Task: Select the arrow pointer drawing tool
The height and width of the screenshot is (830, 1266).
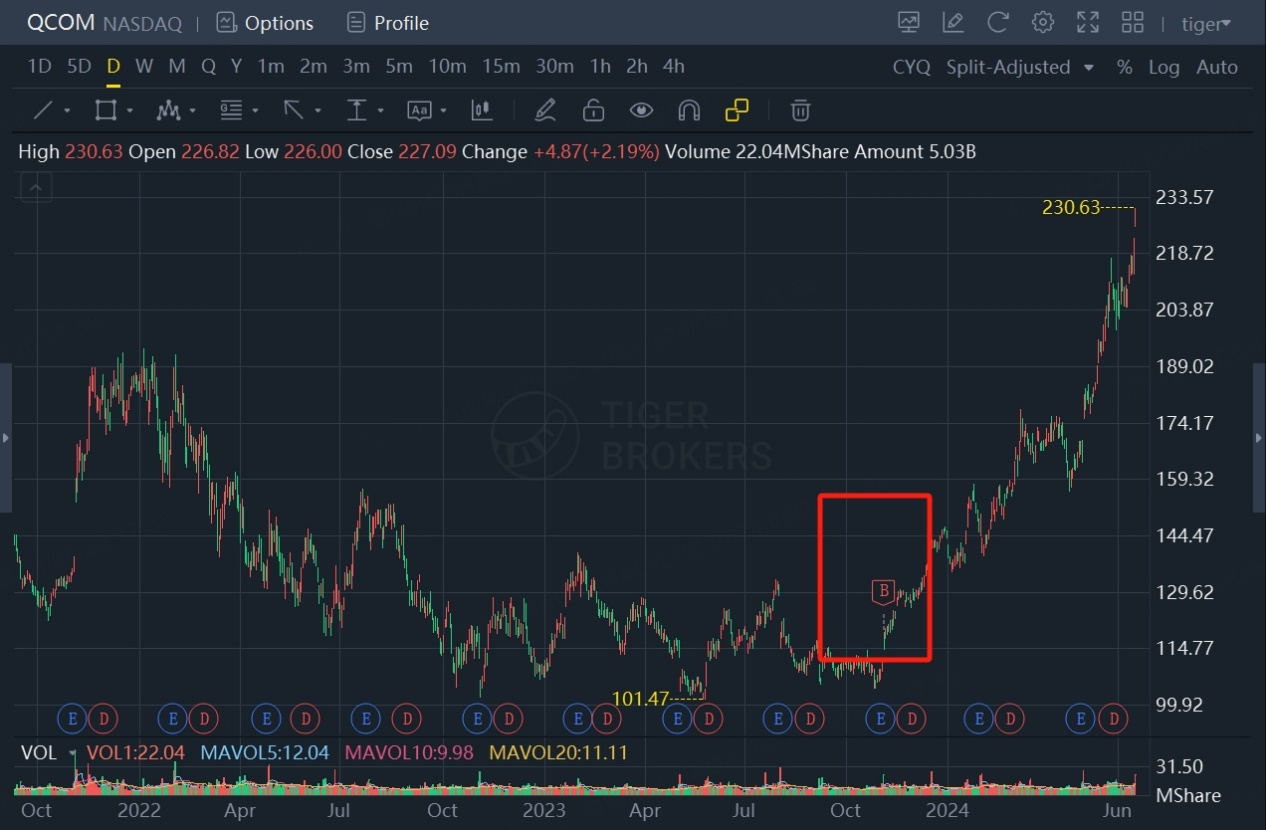Action: coord(293,110)
